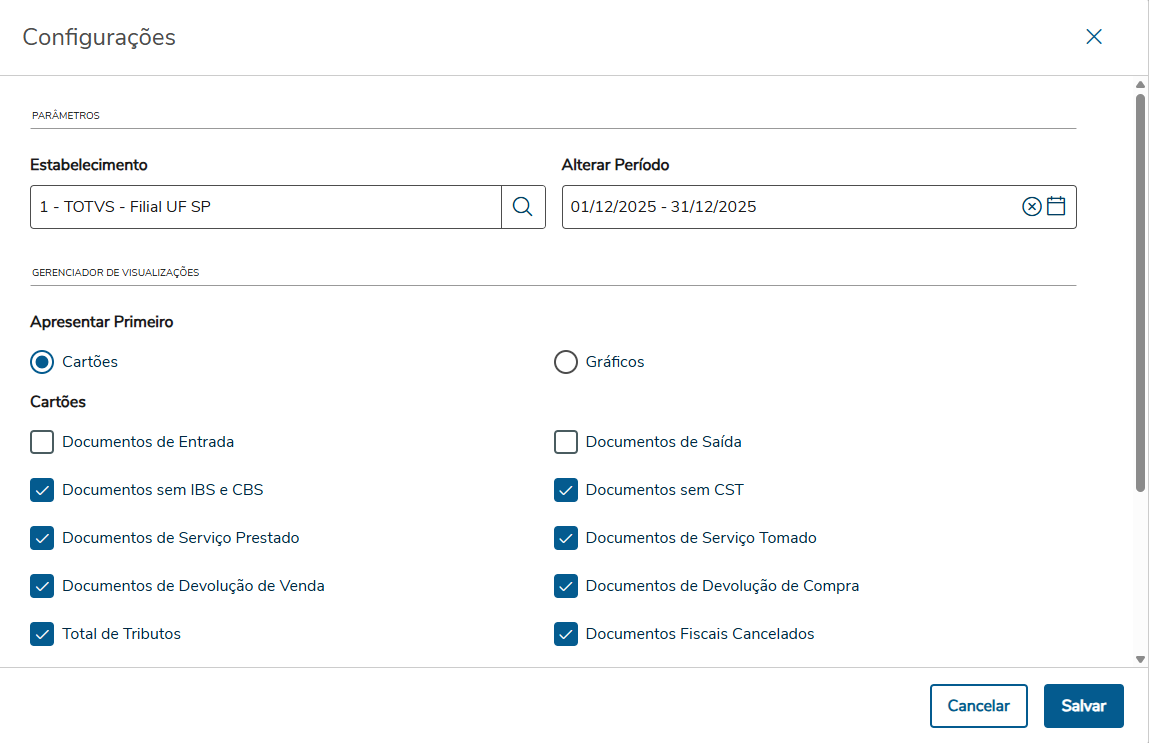Click the Cancelar button
The width and height of the screenshot is (1149, 743).
(978, 706)
